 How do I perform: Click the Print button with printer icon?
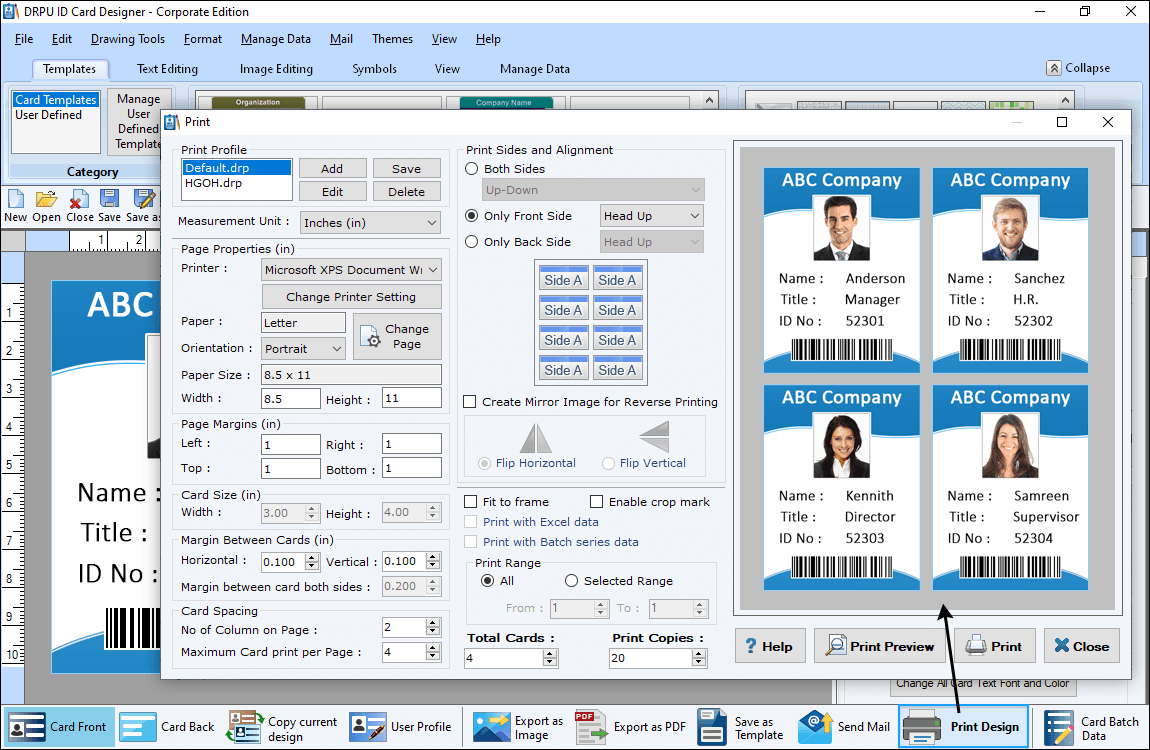click(995, 646)
